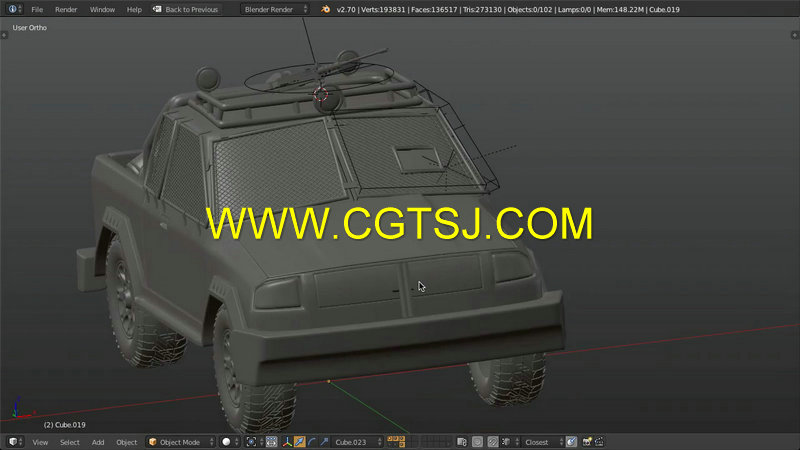The height and width of the screenshot is (450, 800).
Task: Click the Verts:193831 statistic
Action: tap(383, 9)
